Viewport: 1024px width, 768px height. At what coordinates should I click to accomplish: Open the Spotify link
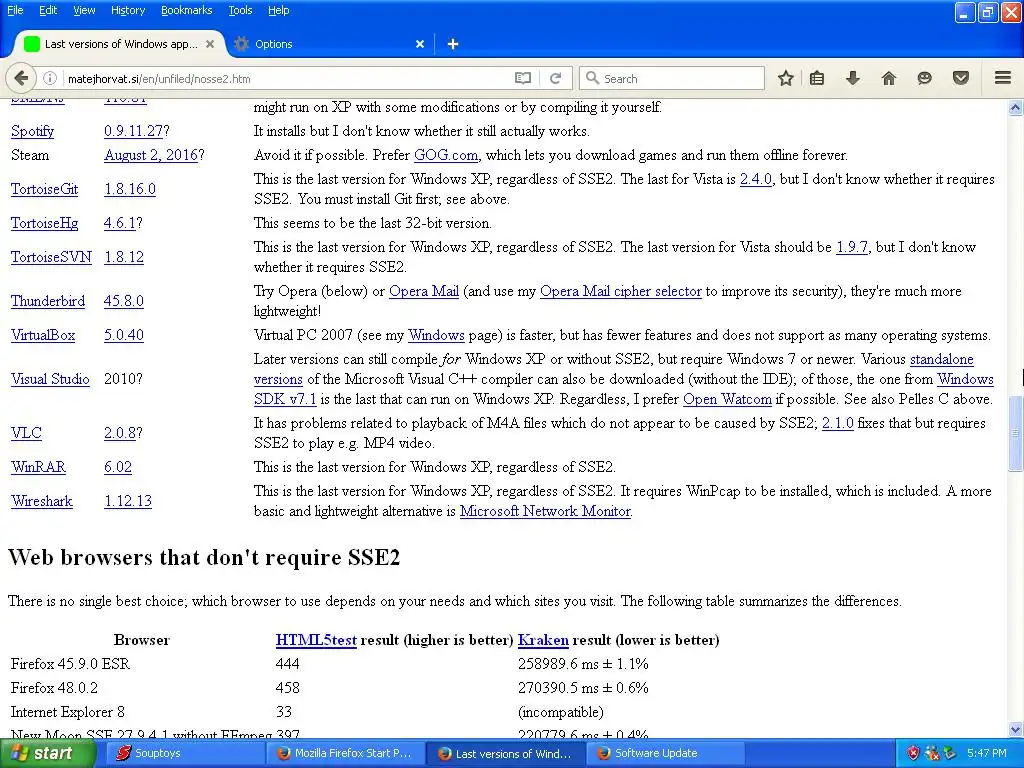(32, 131)
